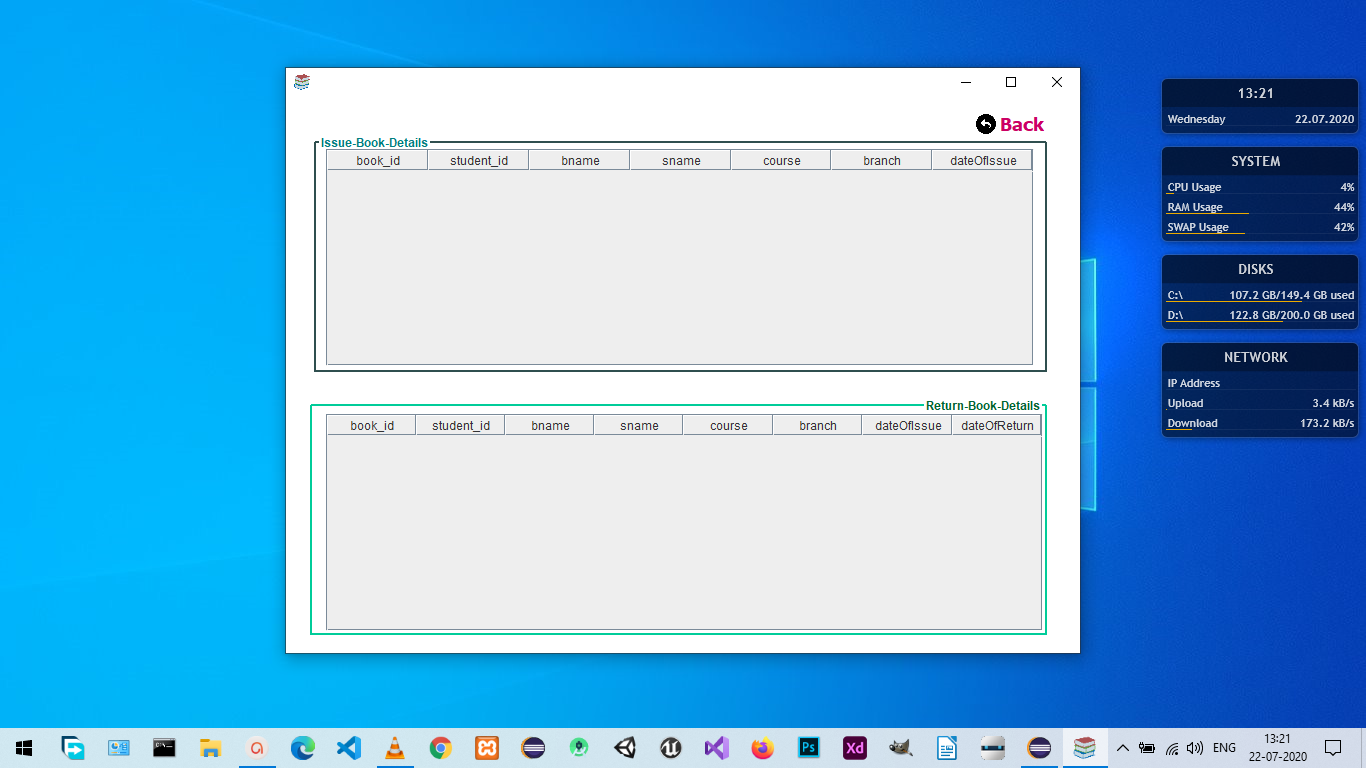Screen dimensions: 1366x768
Task: Open the Windows Start menu
Action: 24,747
